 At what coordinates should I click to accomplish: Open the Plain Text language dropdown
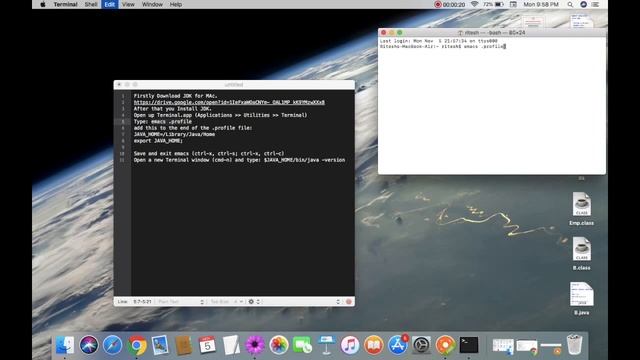(x=180, y=302)
